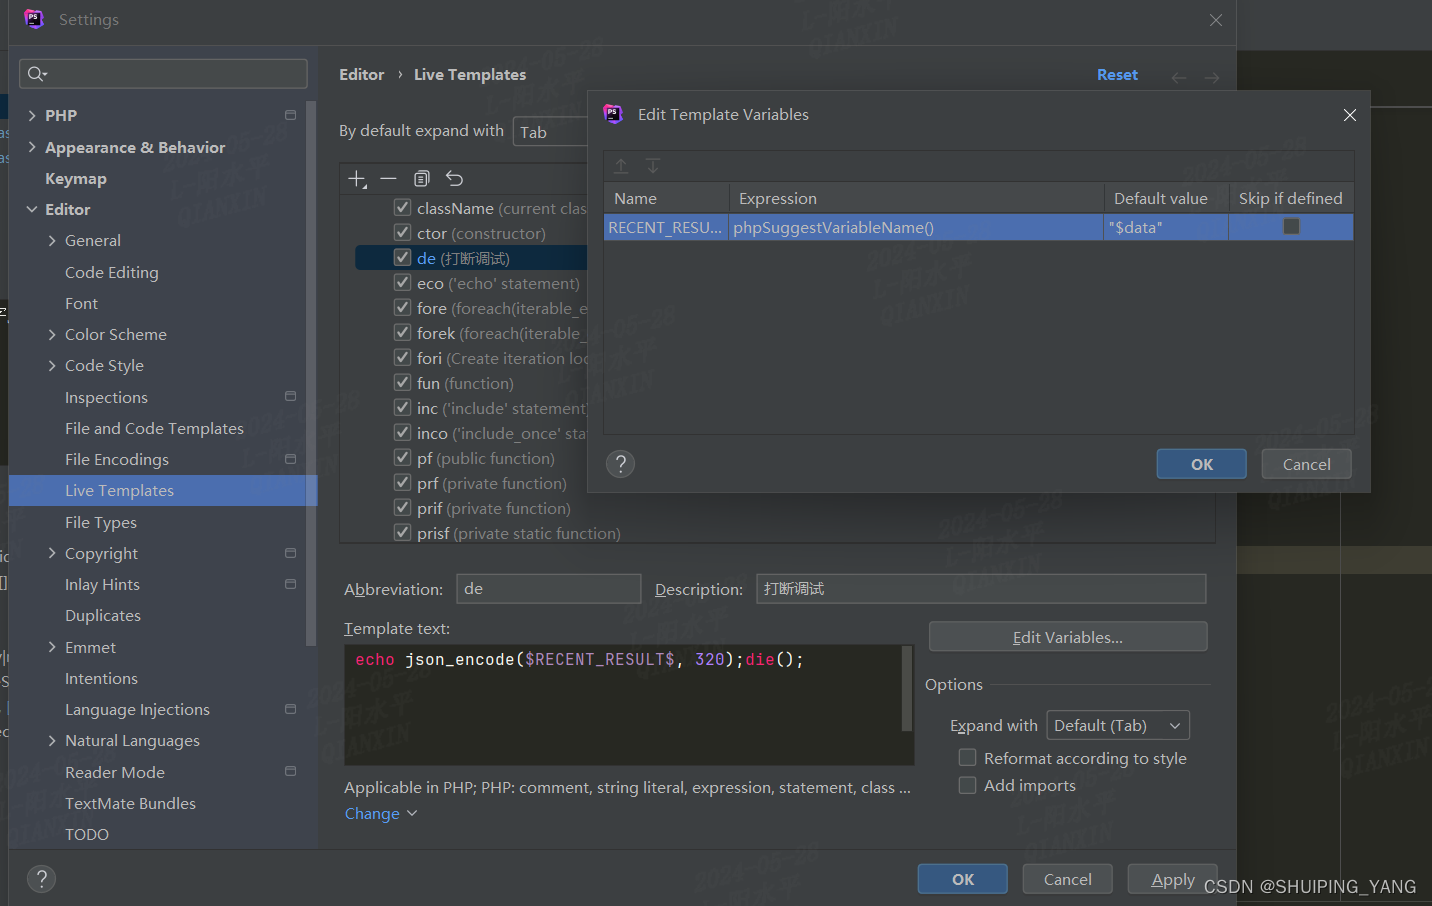Open the Change context dropdown
The height and width of the screenshot is (906, 1432).
pos(381,814)
